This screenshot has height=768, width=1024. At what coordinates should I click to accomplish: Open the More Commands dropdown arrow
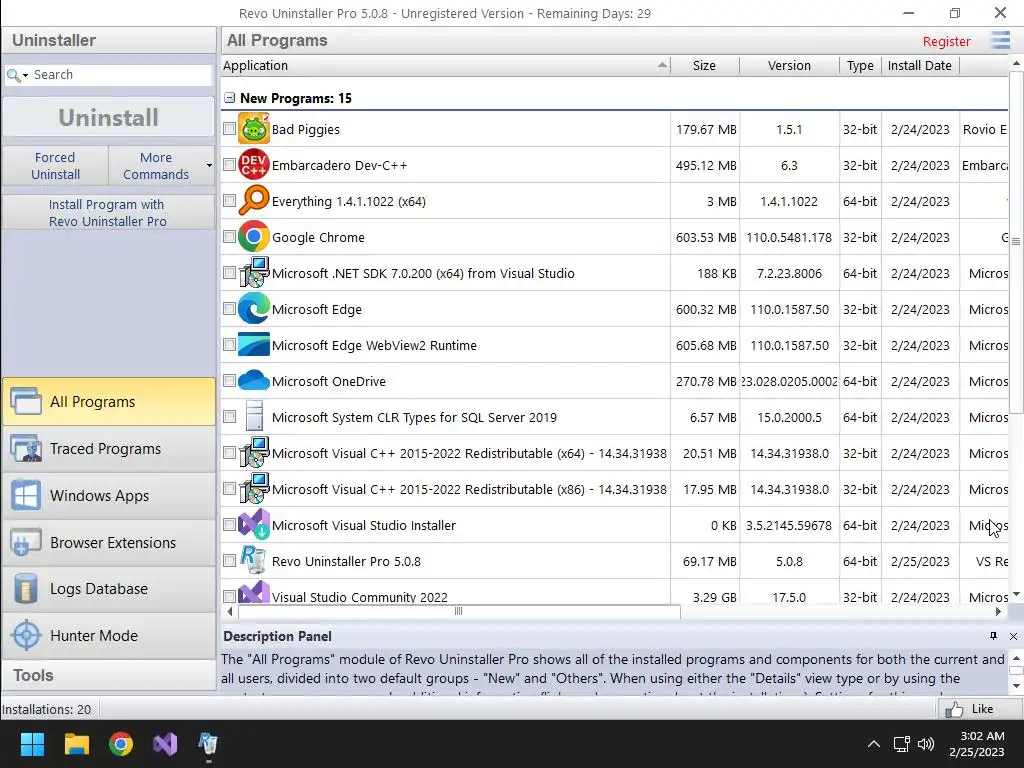209,165
